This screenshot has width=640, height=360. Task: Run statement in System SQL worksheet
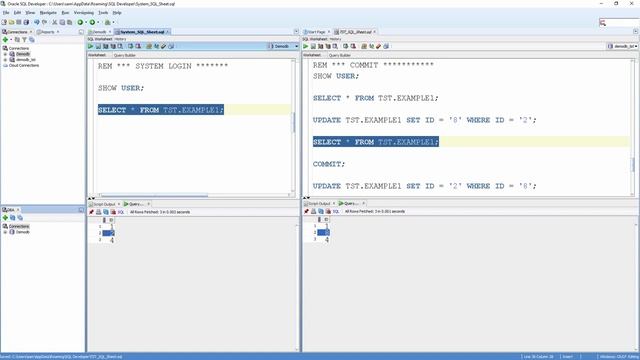click(x=91, y=46)
